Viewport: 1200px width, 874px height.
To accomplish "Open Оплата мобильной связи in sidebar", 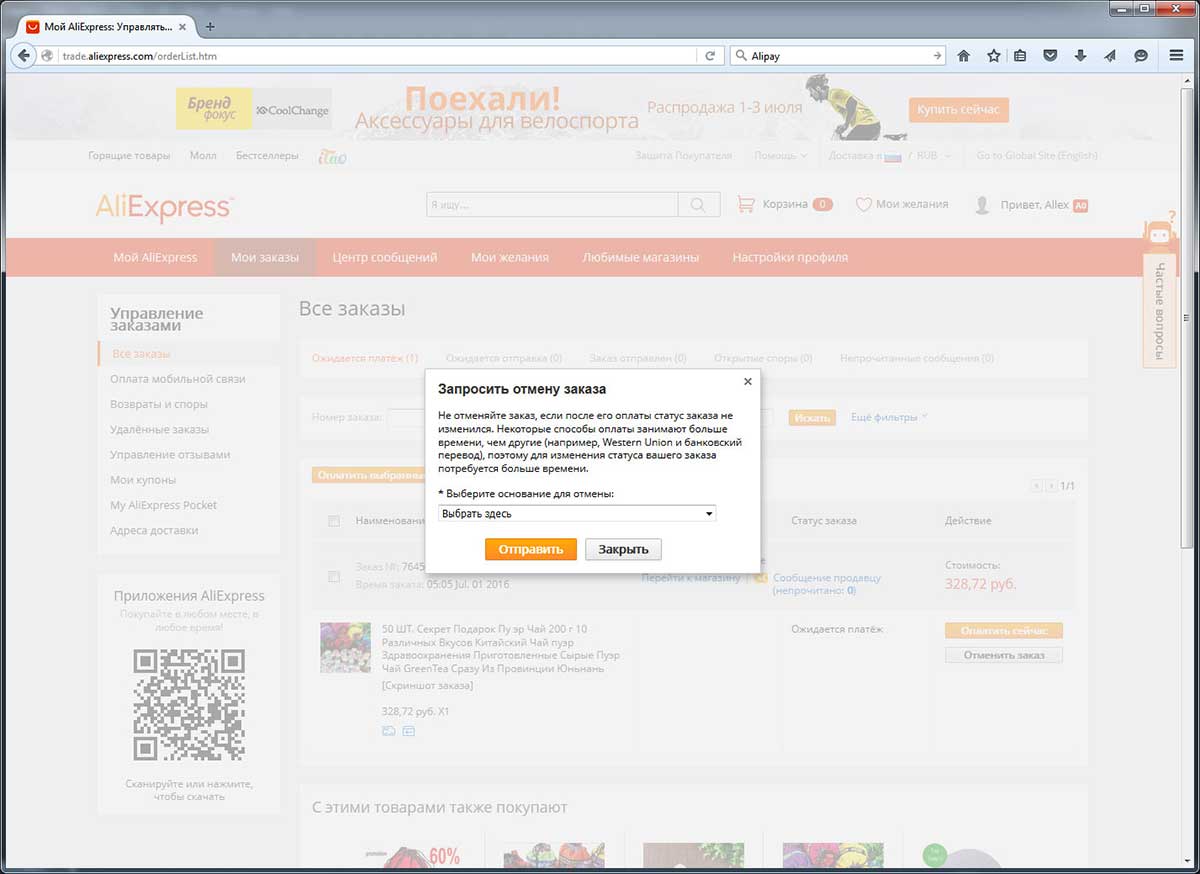I will (178, 379).
